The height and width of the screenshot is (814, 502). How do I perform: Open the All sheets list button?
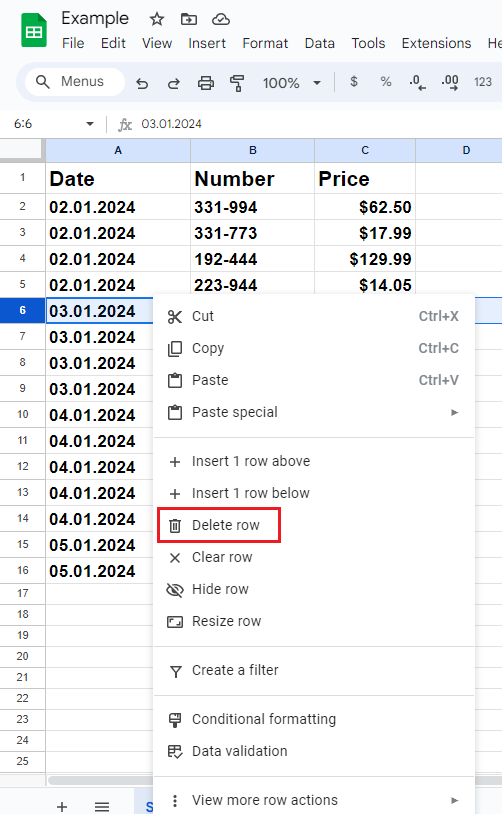pos(102,806)
